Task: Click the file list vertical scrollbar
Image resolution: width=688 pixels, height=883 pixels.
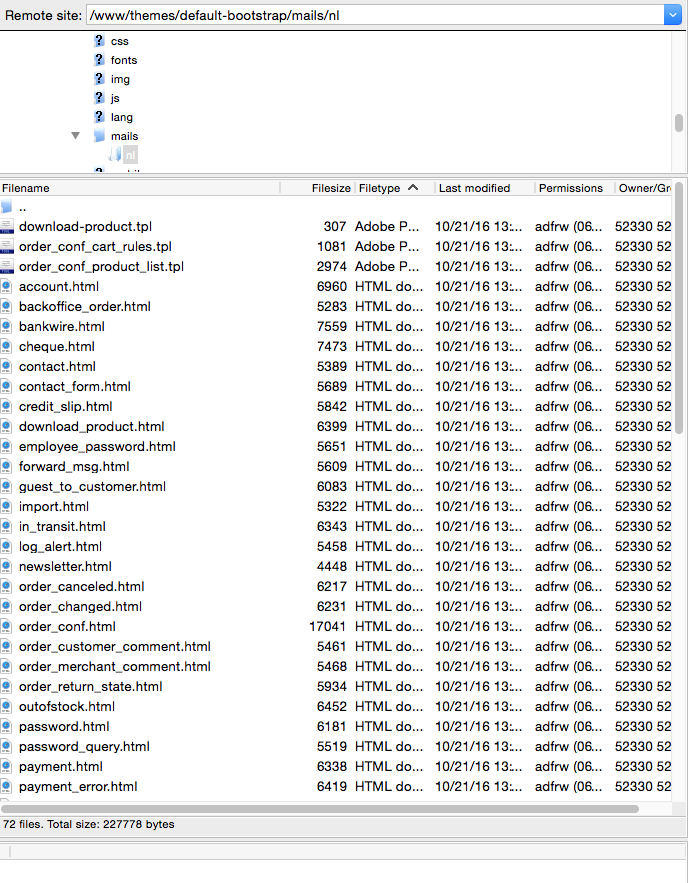Action: click(x=679, y=309)
